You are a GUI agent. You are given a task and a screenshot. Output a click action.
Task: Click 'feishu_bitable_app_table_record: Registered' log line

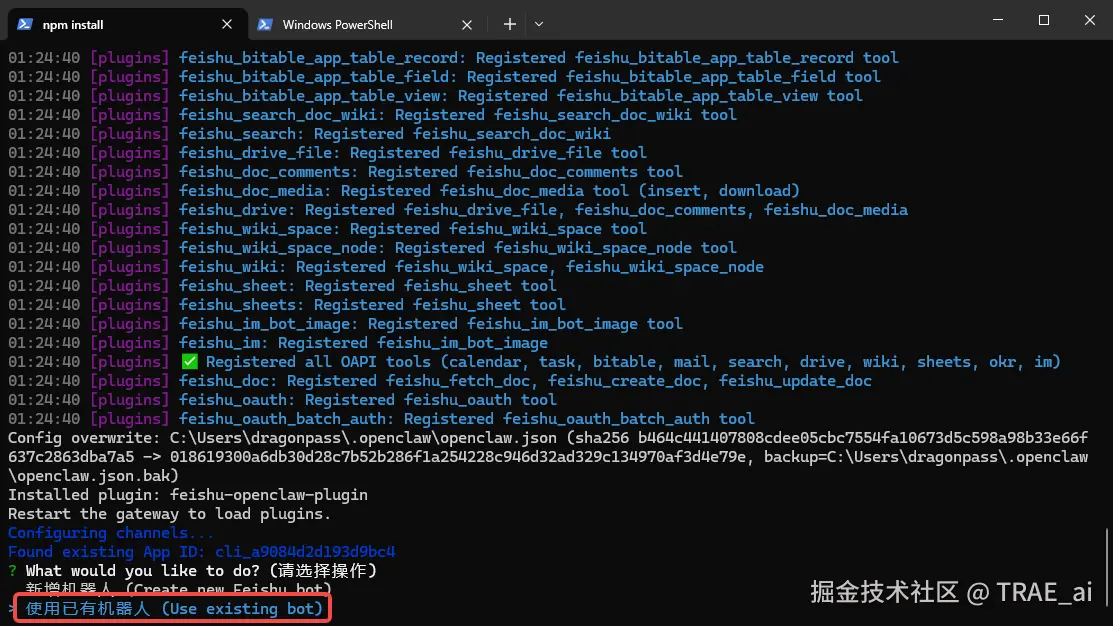pos(454,57)
